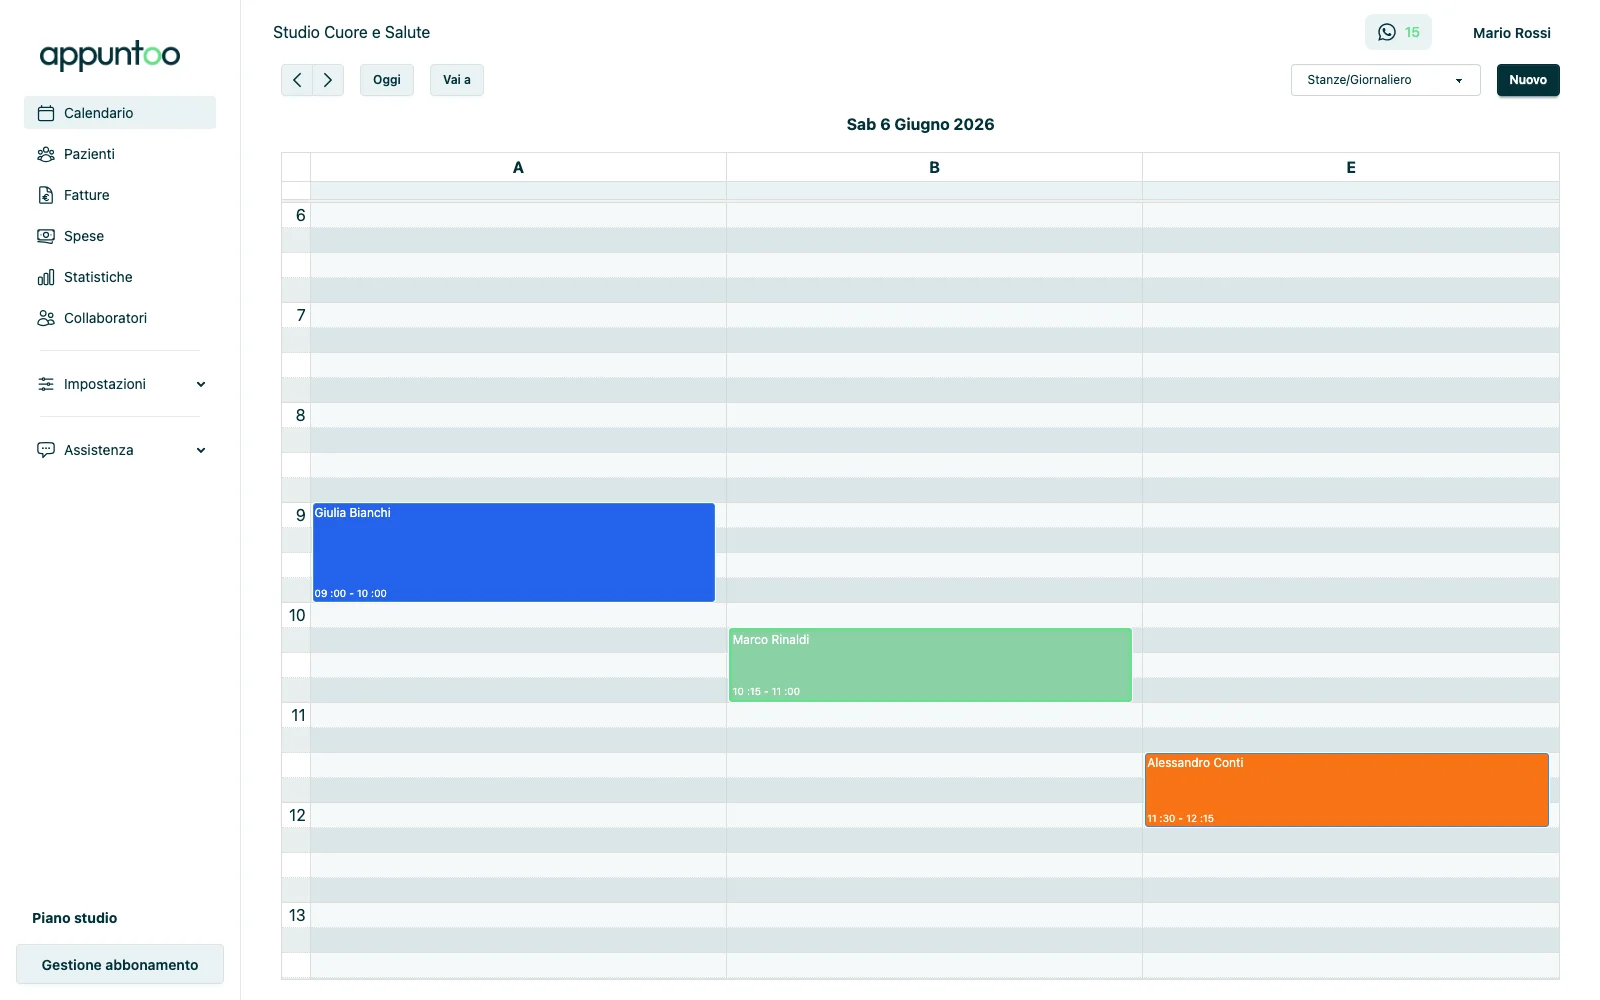Click the Fatture invoice icon
Viewport: 1600px width, 1000px height.
click(46, 195)
